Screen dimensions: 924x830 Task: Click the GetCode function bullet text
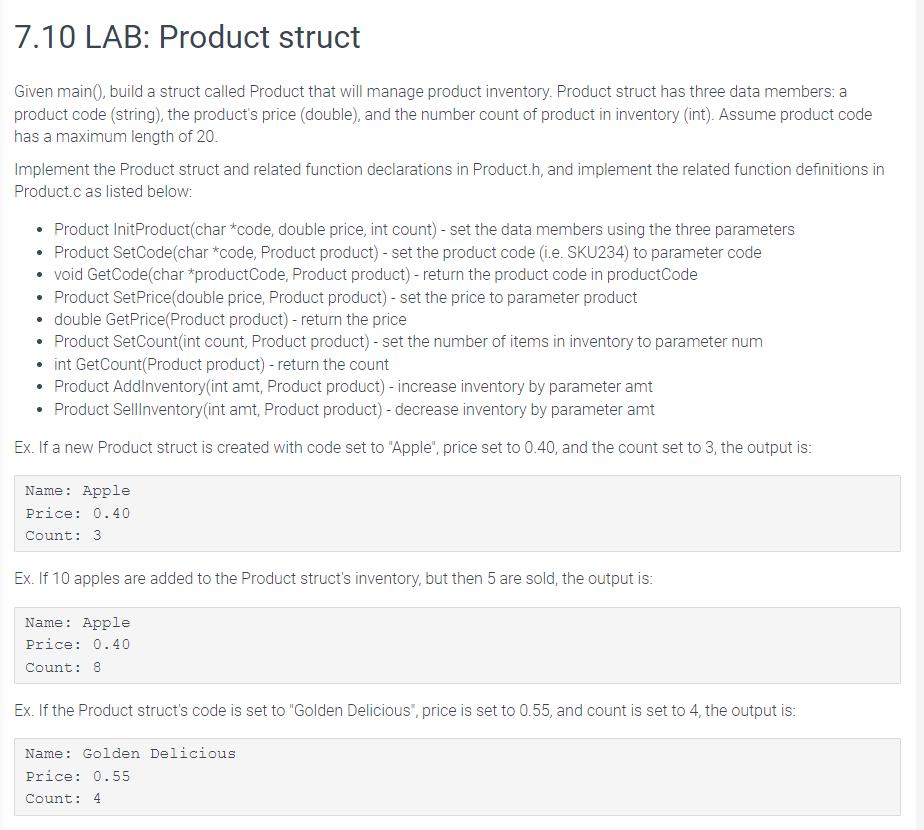[375, 275]
